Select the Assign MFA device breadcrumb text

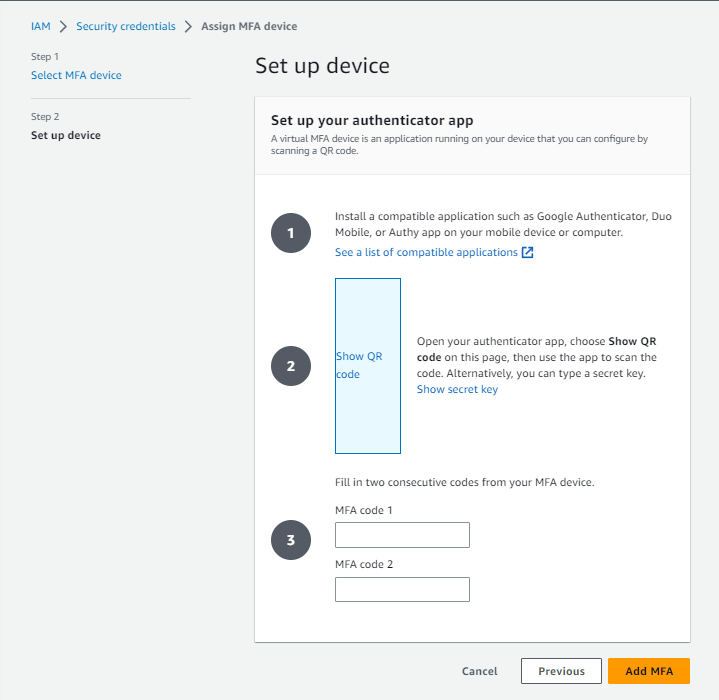(x=249, y=27)
